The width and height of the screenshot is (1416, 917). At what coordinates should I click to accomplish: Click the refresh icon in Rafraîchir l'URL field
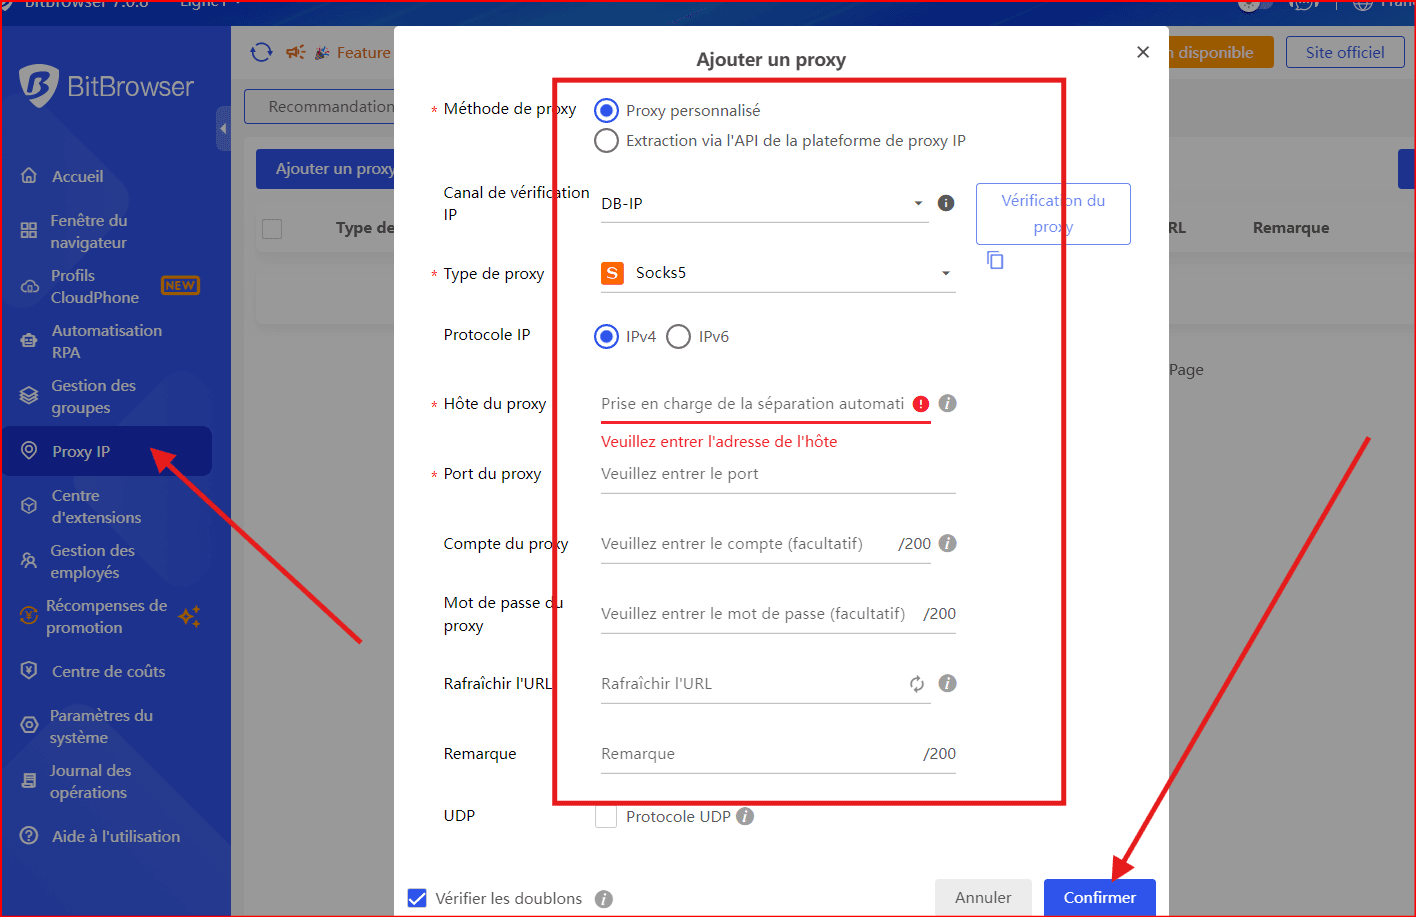point(916,684)
